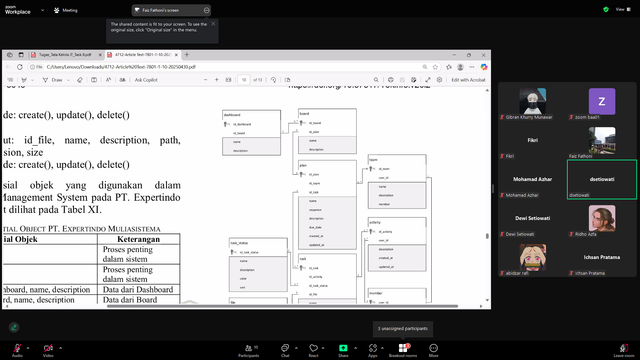Viewport: 640px width, 360px height.
Task: Open the View layout menu
Action: click(622, 9)
